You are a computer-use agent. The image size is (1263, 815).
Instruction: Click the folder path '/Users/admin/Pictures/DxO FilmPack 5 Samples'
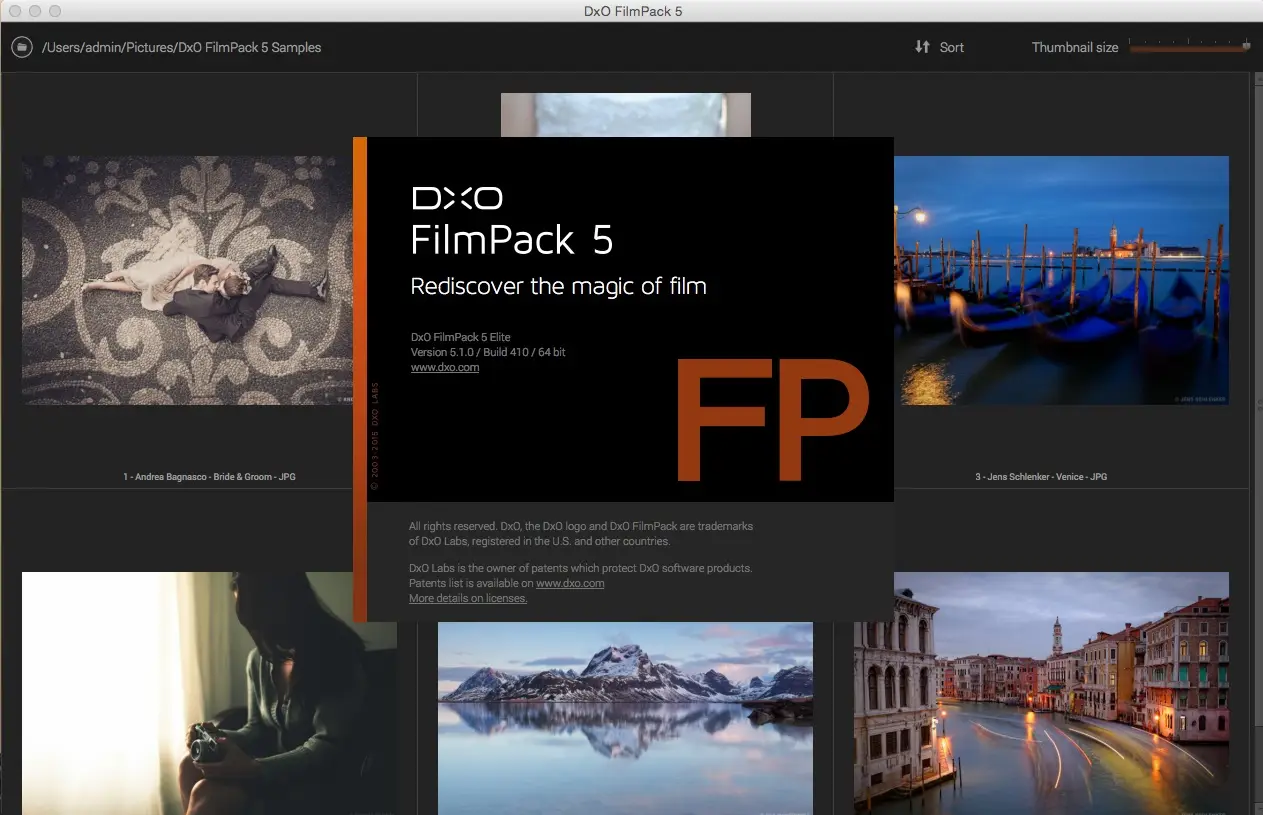[x=182, y=47]
